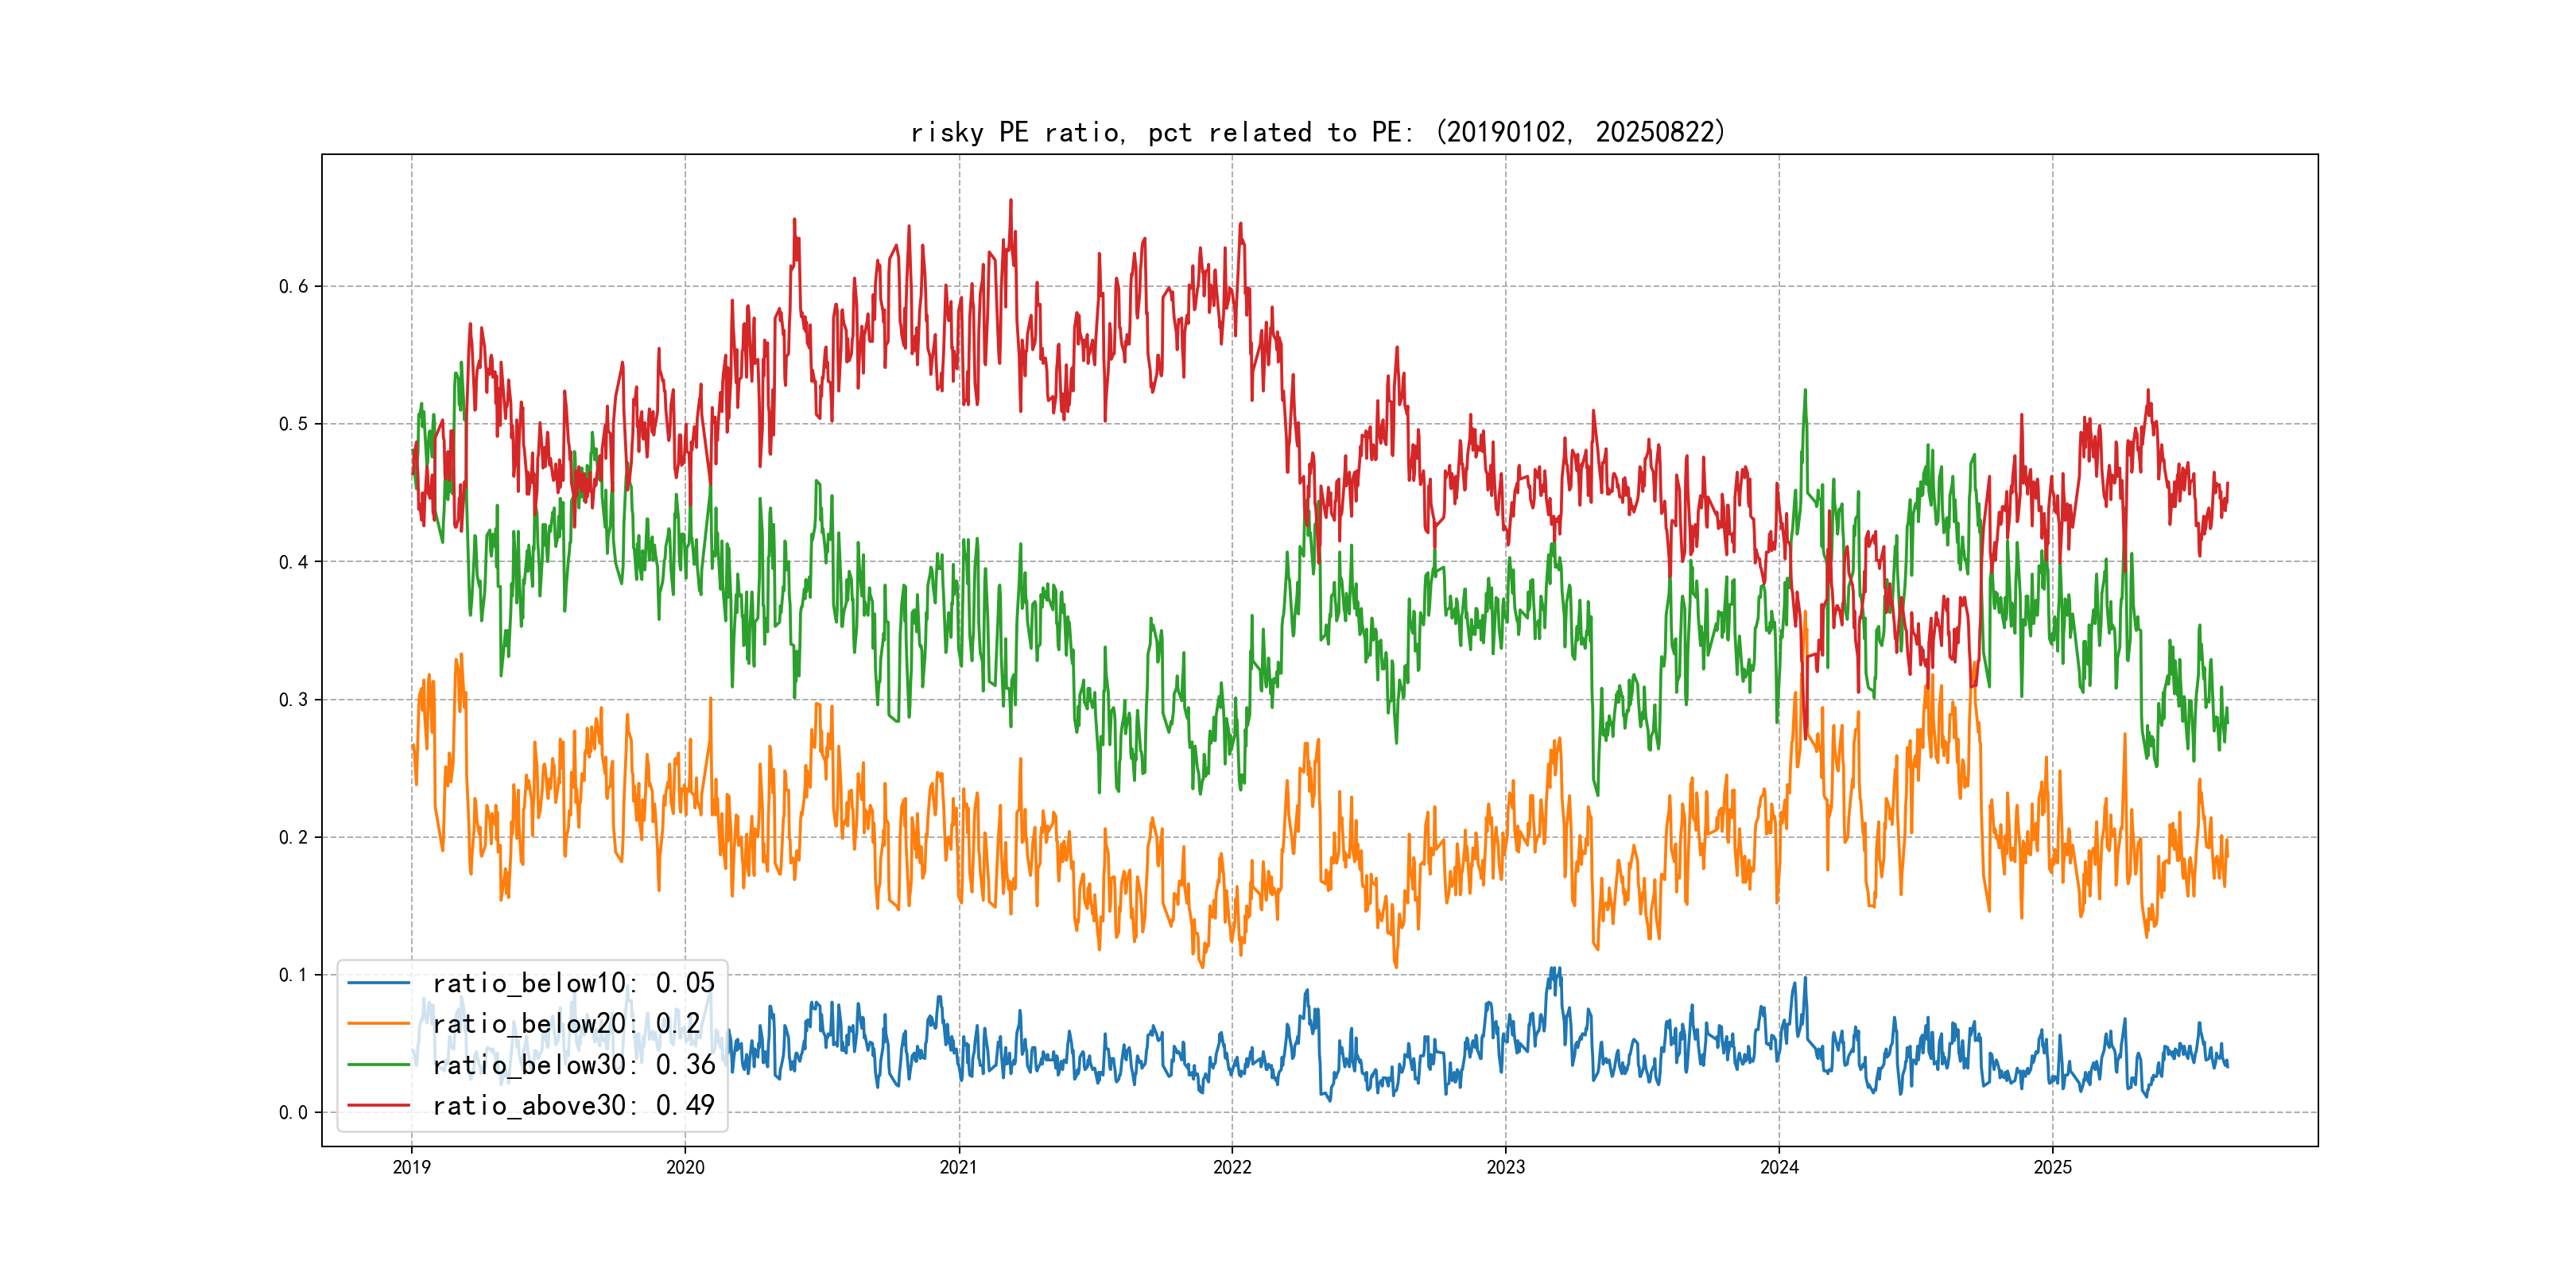Screen dimensions: 2576x1288
Task: Click the 2025 x-axis tick label
Action: 2053,1167
